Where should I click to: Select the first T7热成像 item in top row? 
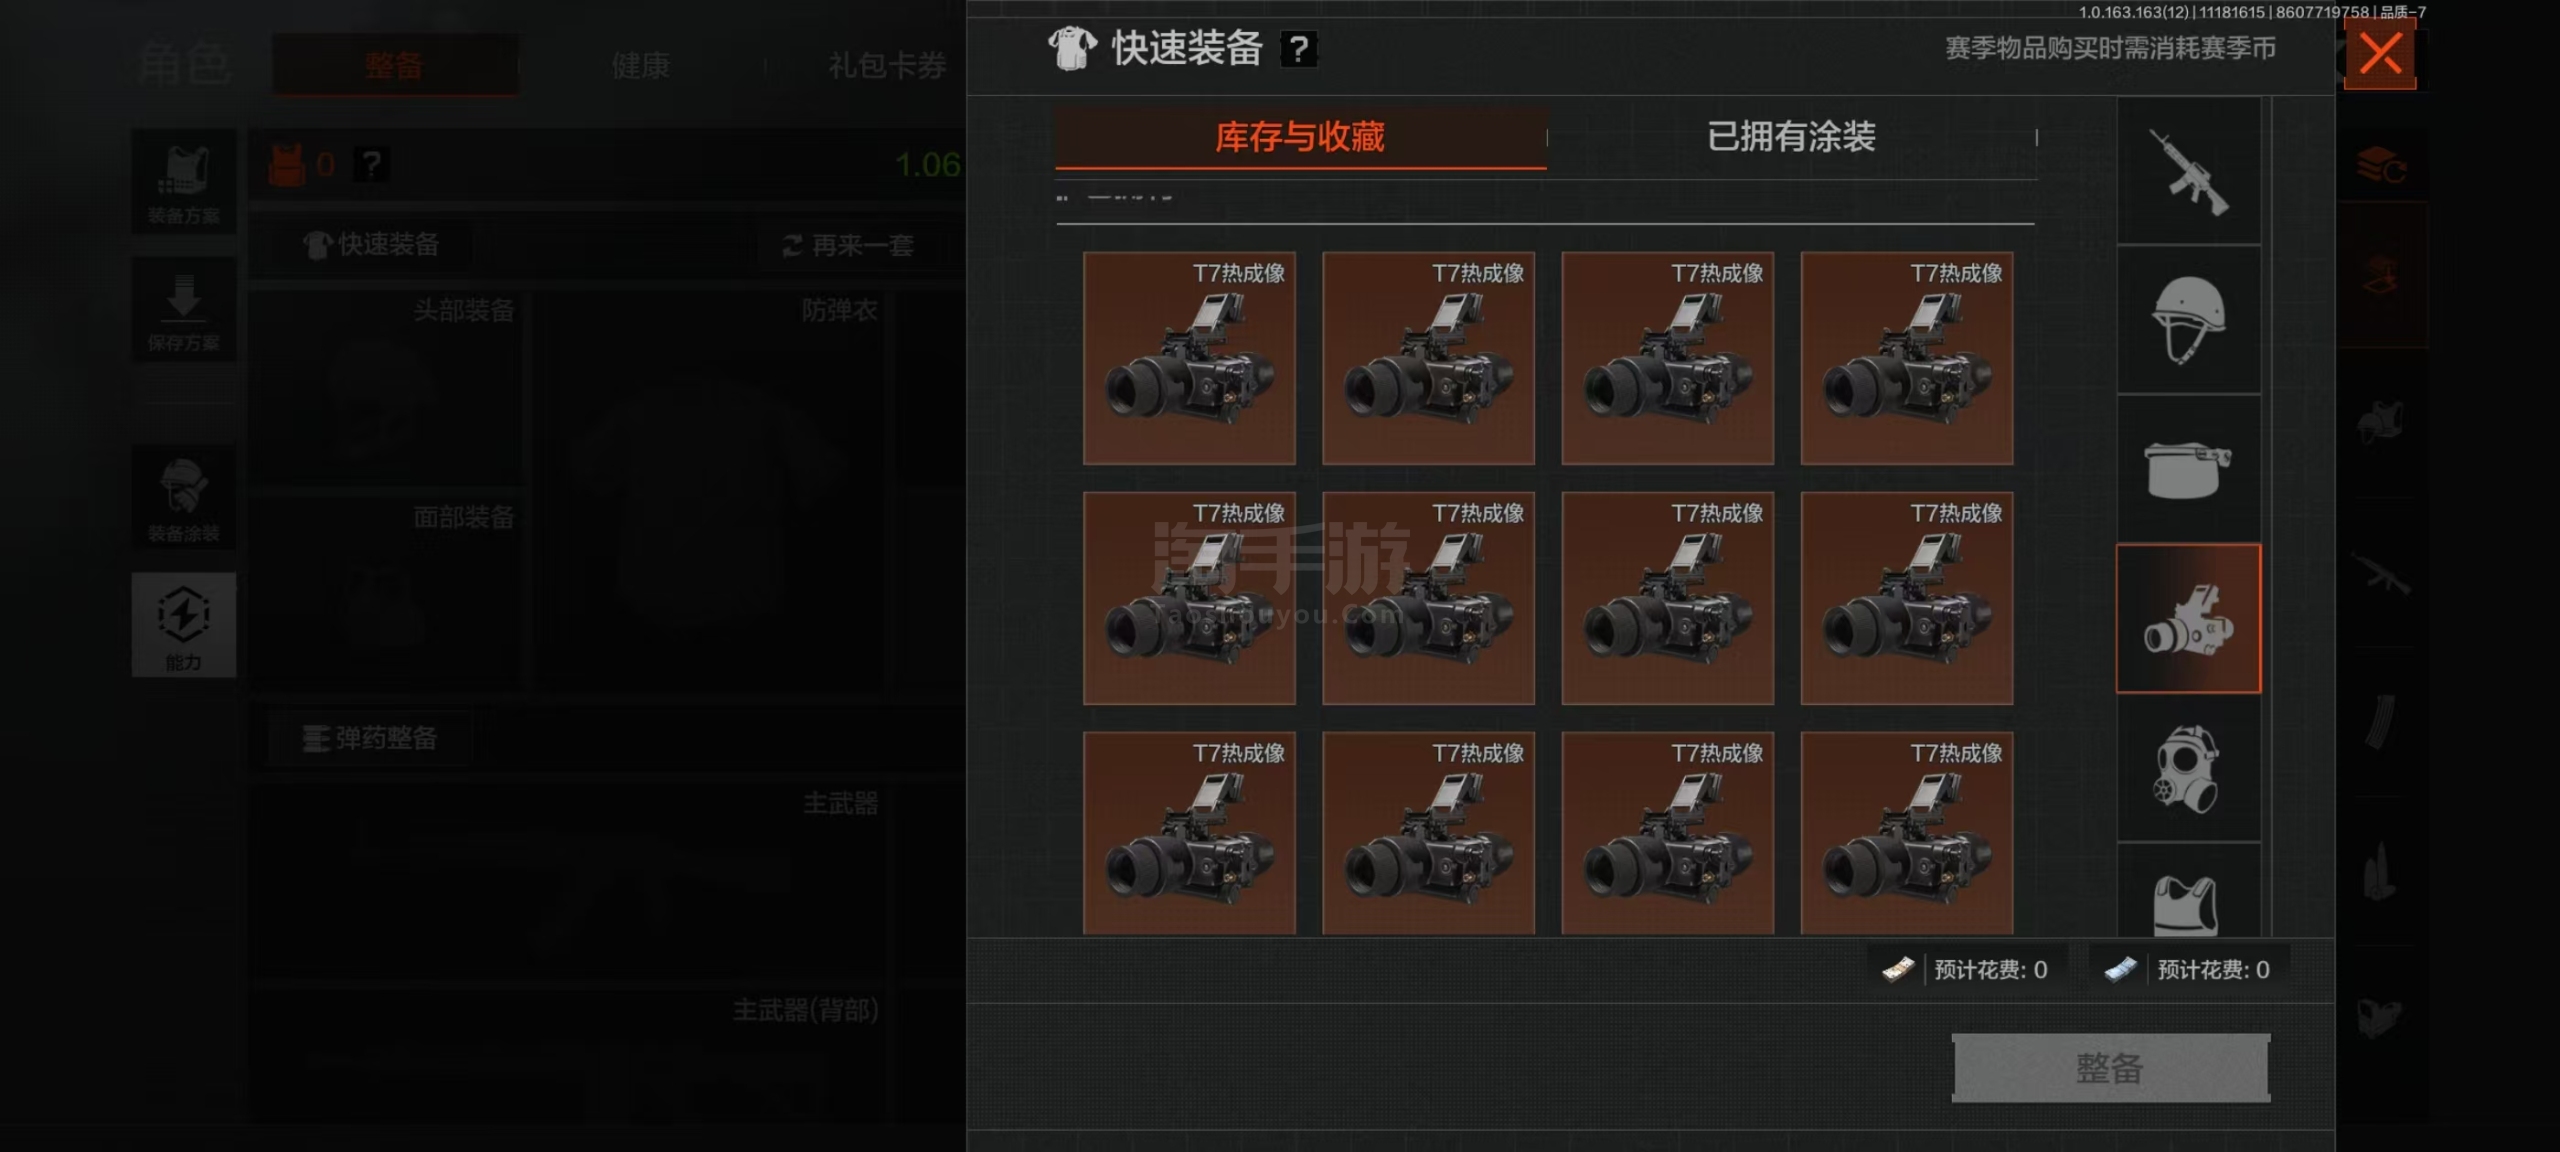coord(1189,358)
